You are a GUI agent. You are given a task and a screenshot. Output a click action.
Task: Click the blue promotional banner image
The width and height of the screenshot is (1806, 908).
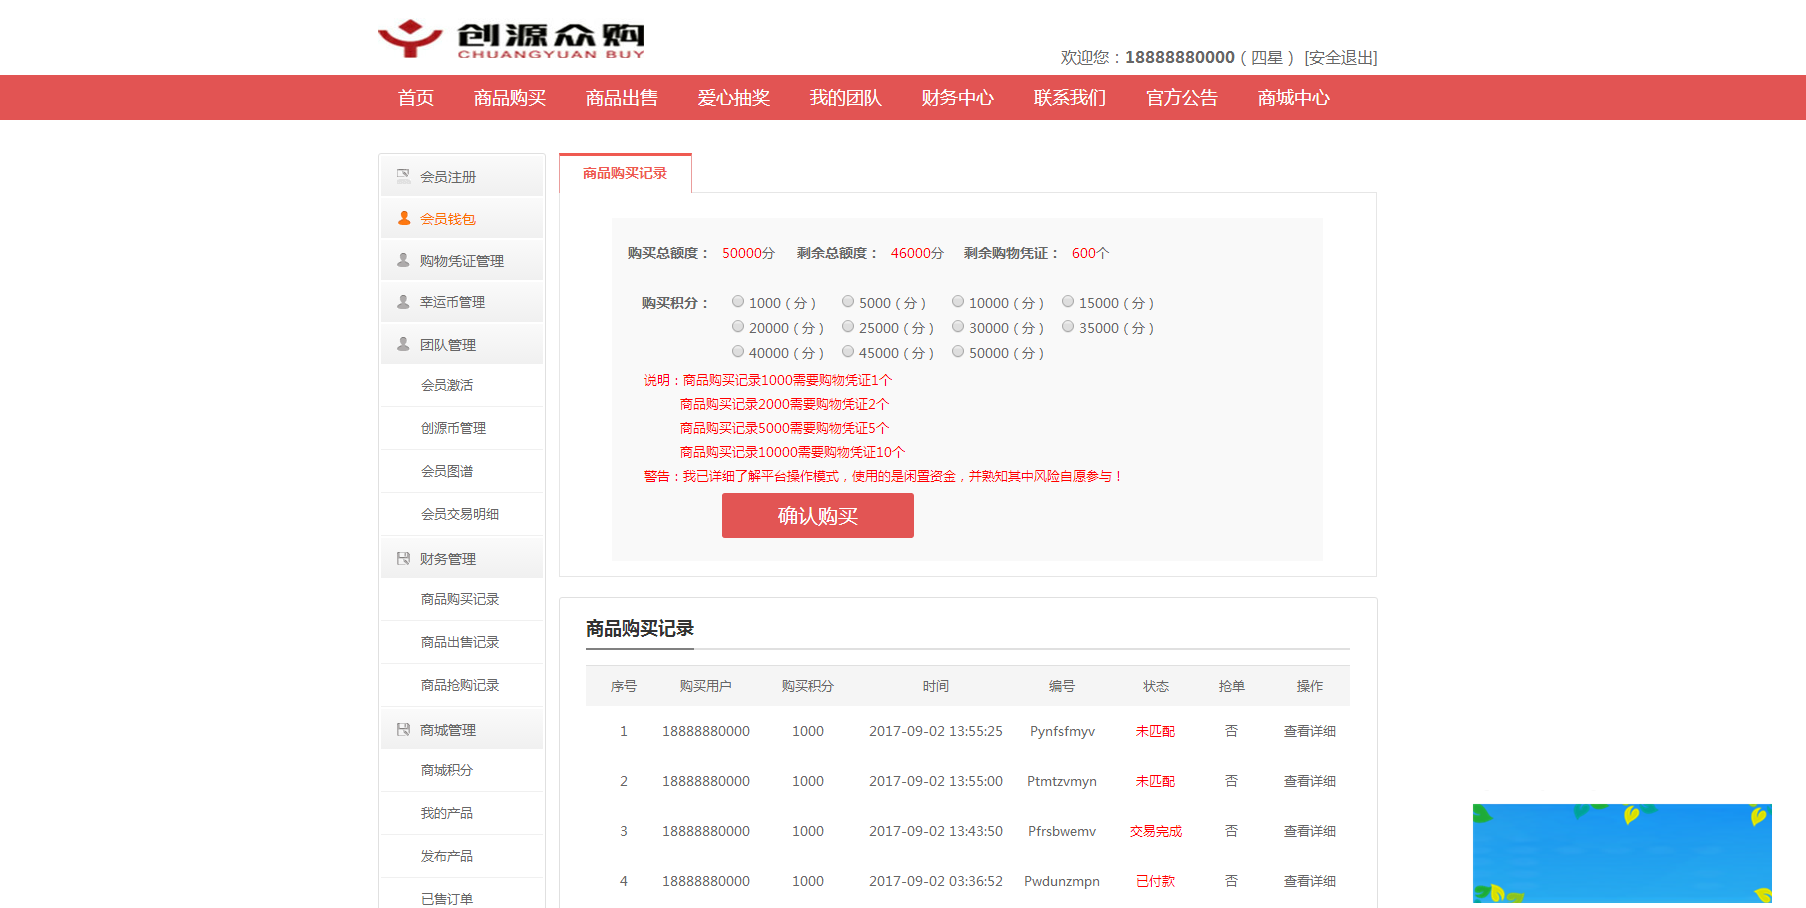(1621, 854)
